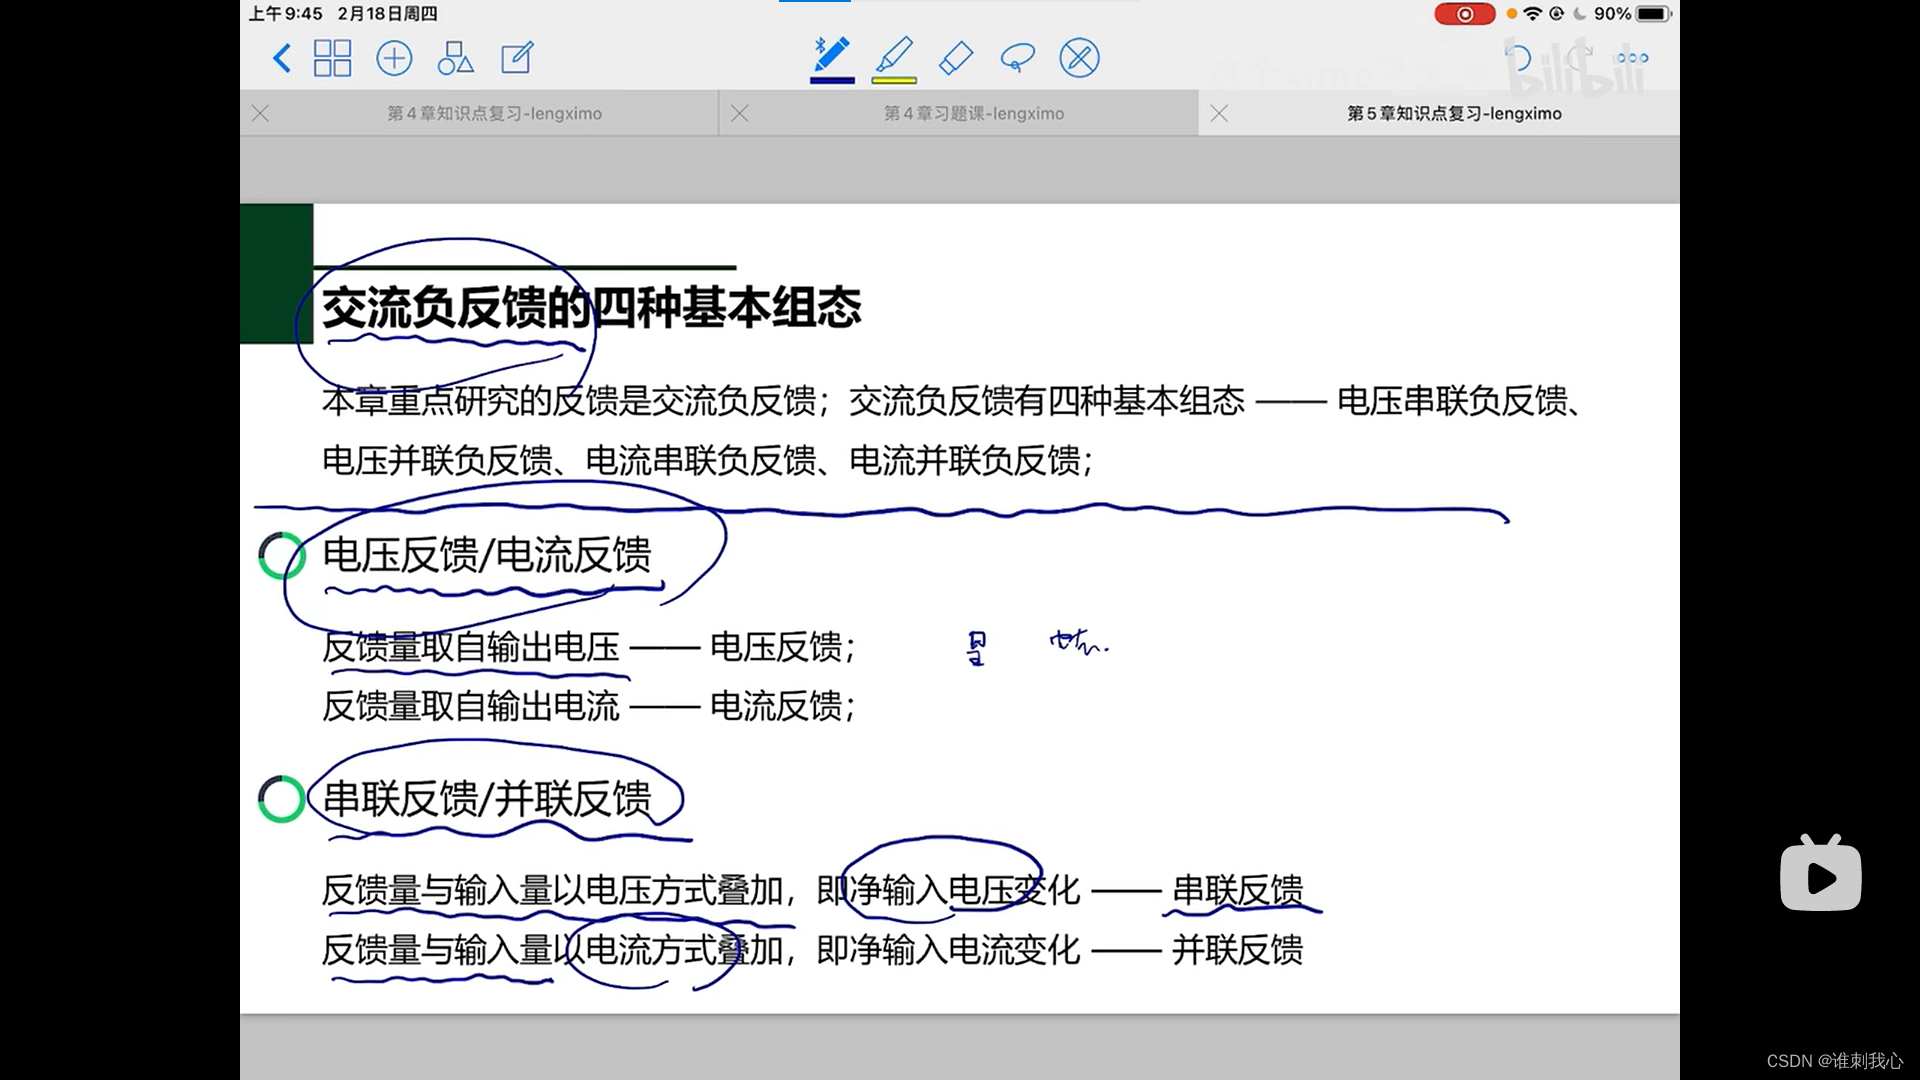Screen dimensions: 1920x1080
Task: Select the lasso selection tool
Action: (x=1017, y=58)
